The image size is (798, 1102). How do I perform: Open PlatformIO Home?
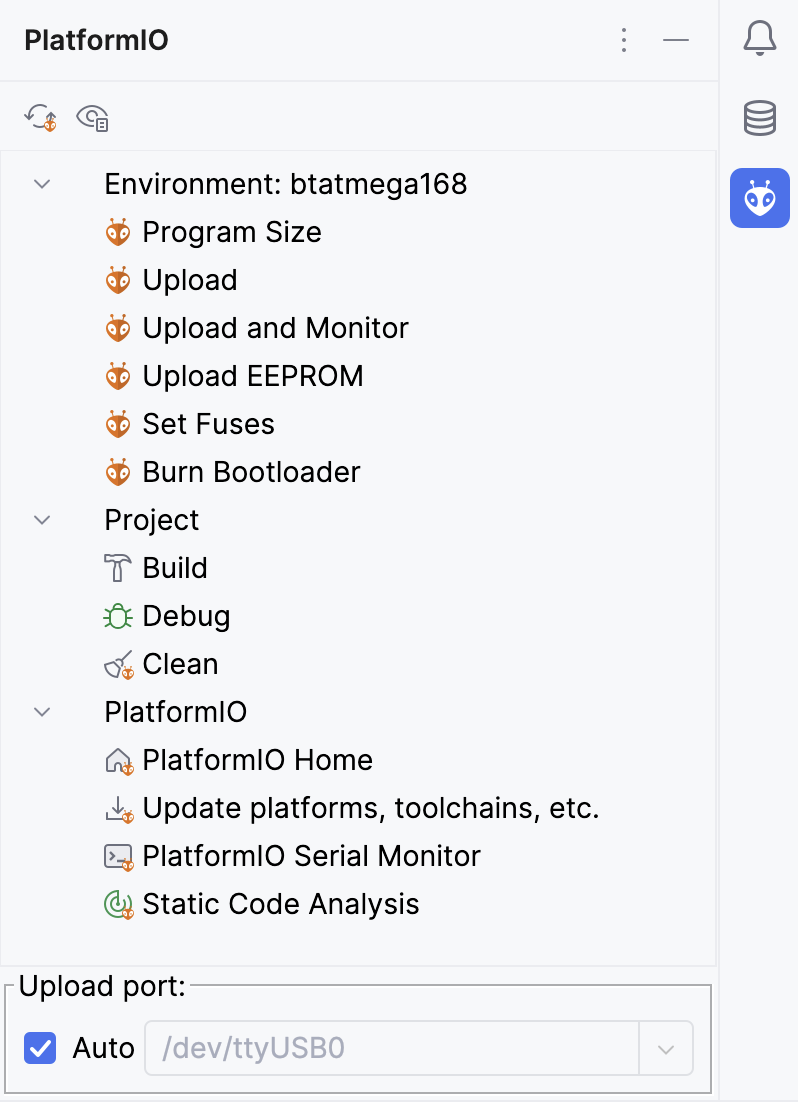(257, 760)
